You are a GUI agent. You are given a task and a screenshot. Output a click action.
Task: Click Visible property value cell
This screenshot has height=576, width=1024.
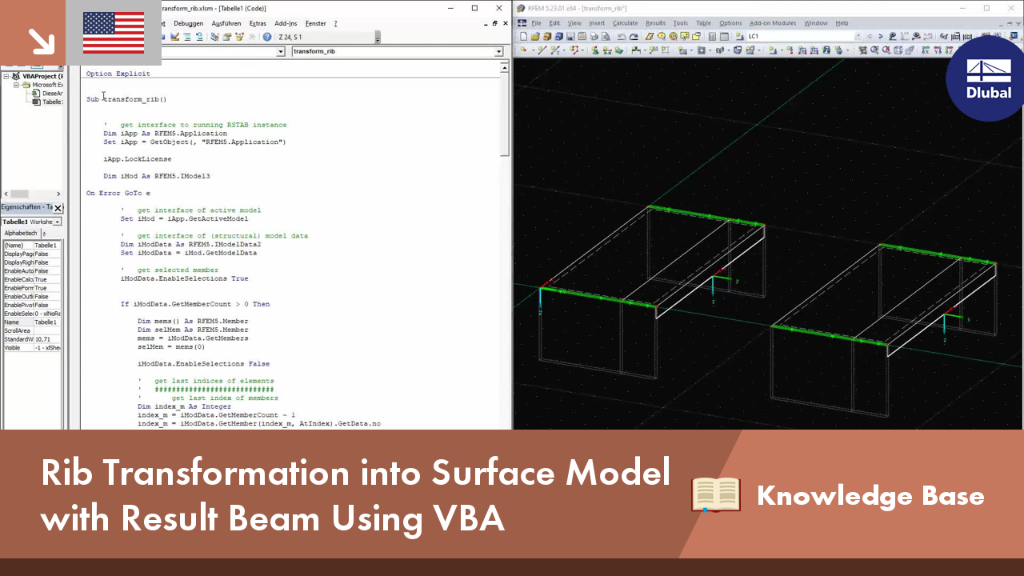coord(47,348)
